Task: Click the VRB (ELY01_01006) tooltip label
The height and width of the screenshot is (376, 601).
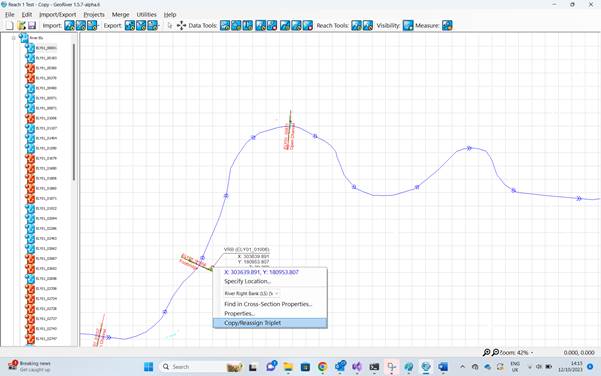Action: pyautogui.click(x=246, y=250)
